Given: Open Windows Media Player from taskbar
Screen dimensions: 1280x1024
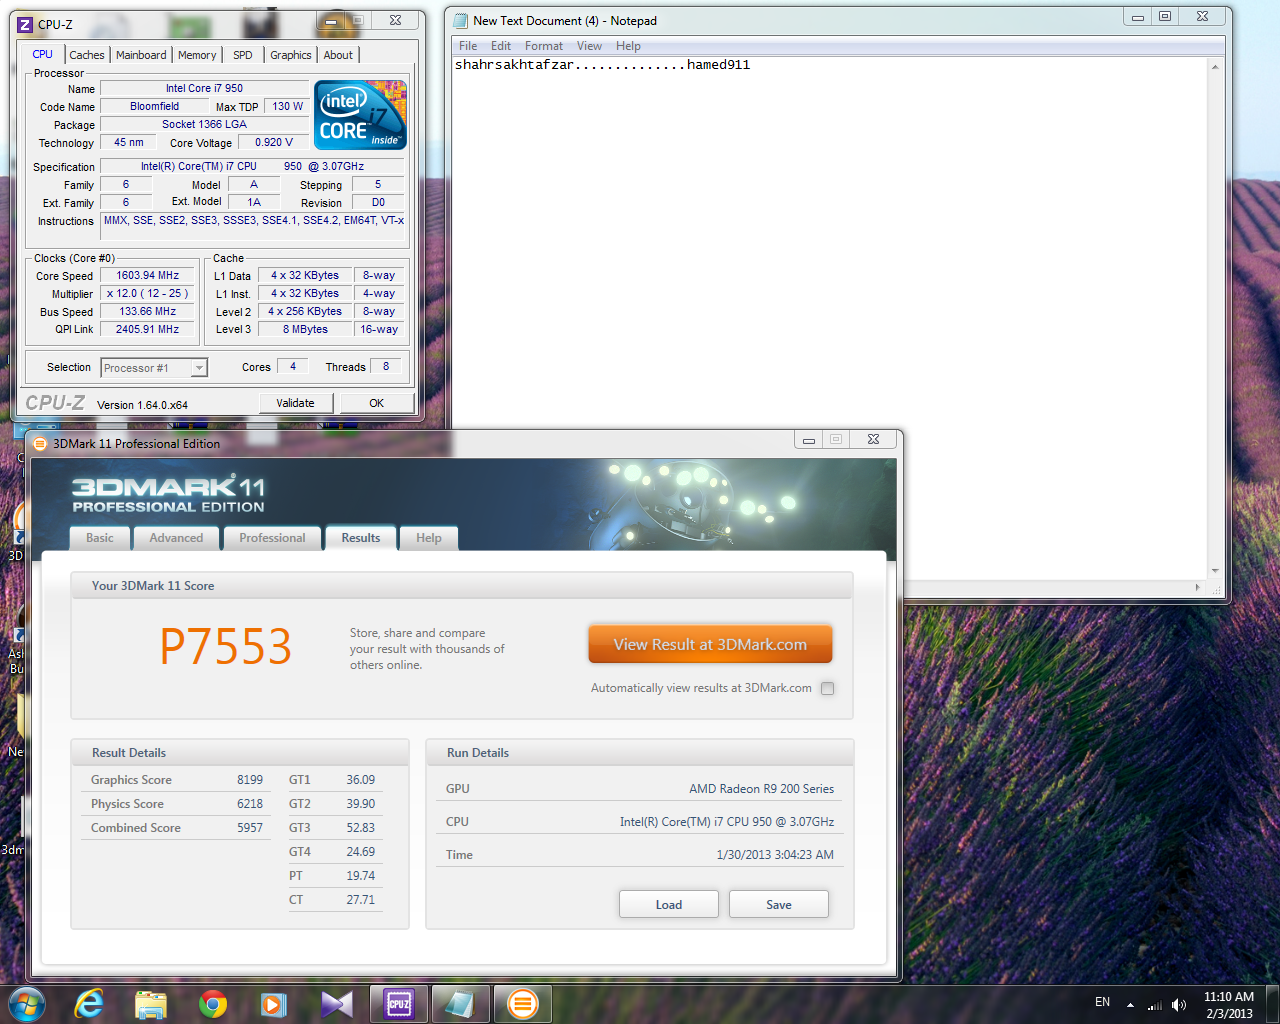Looking at the screenshot, I should [x=273, y=1003].
